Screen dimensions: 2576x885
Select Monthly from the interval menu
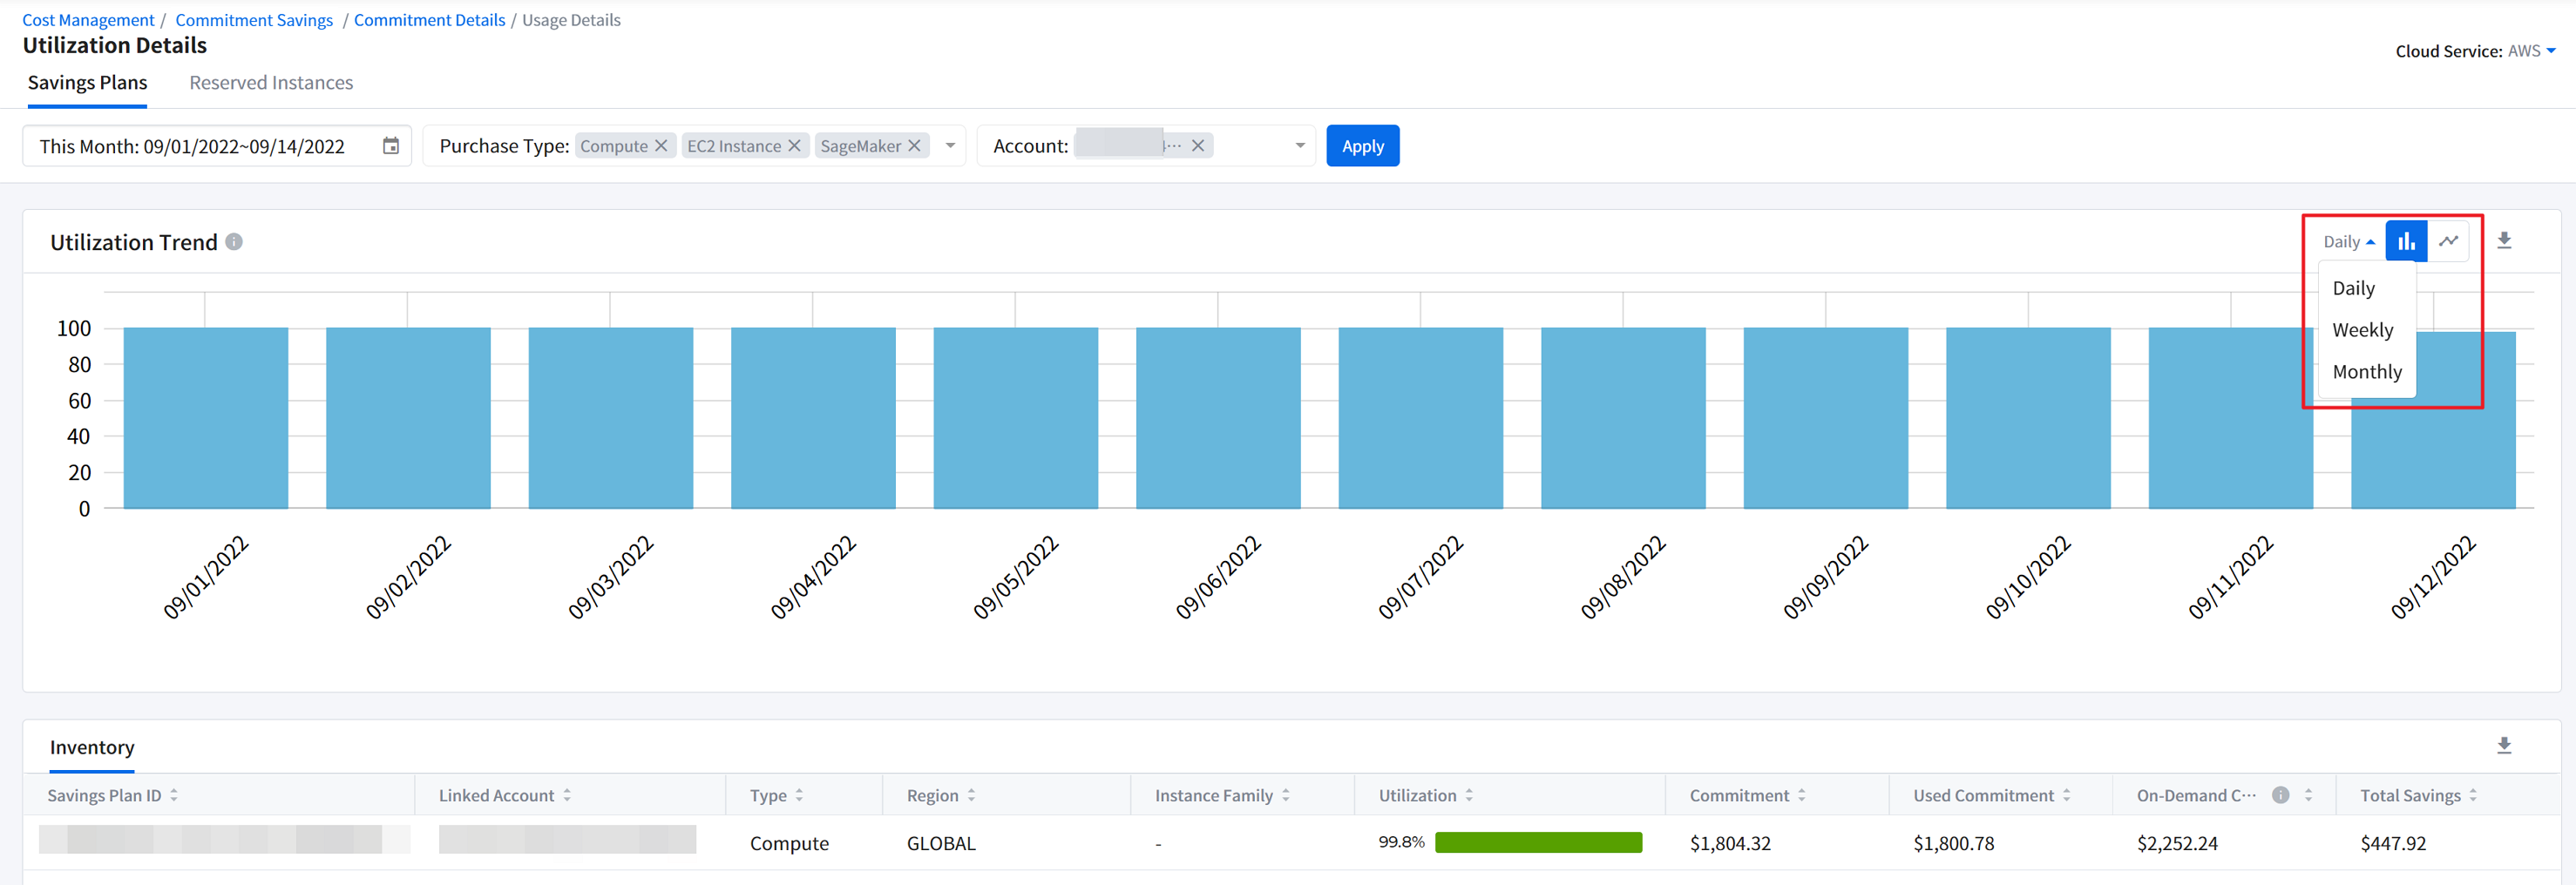pos(2366,372)
